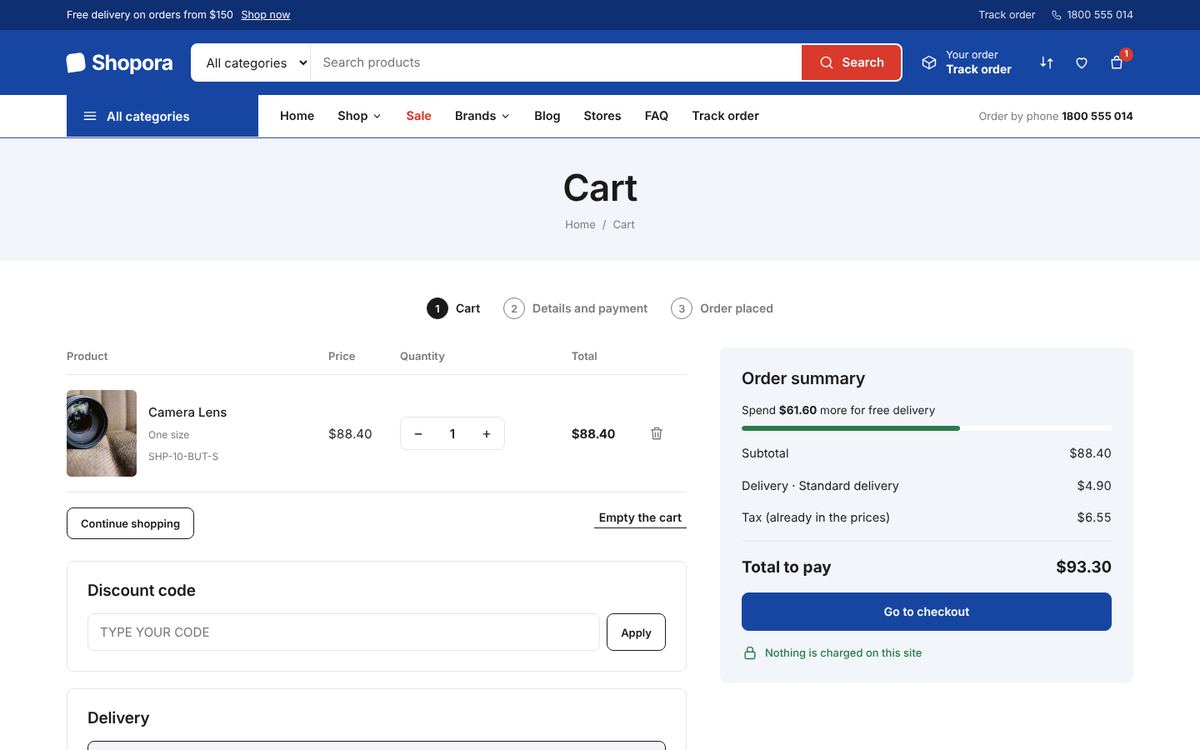Click the Shop now link

[266, 15]
